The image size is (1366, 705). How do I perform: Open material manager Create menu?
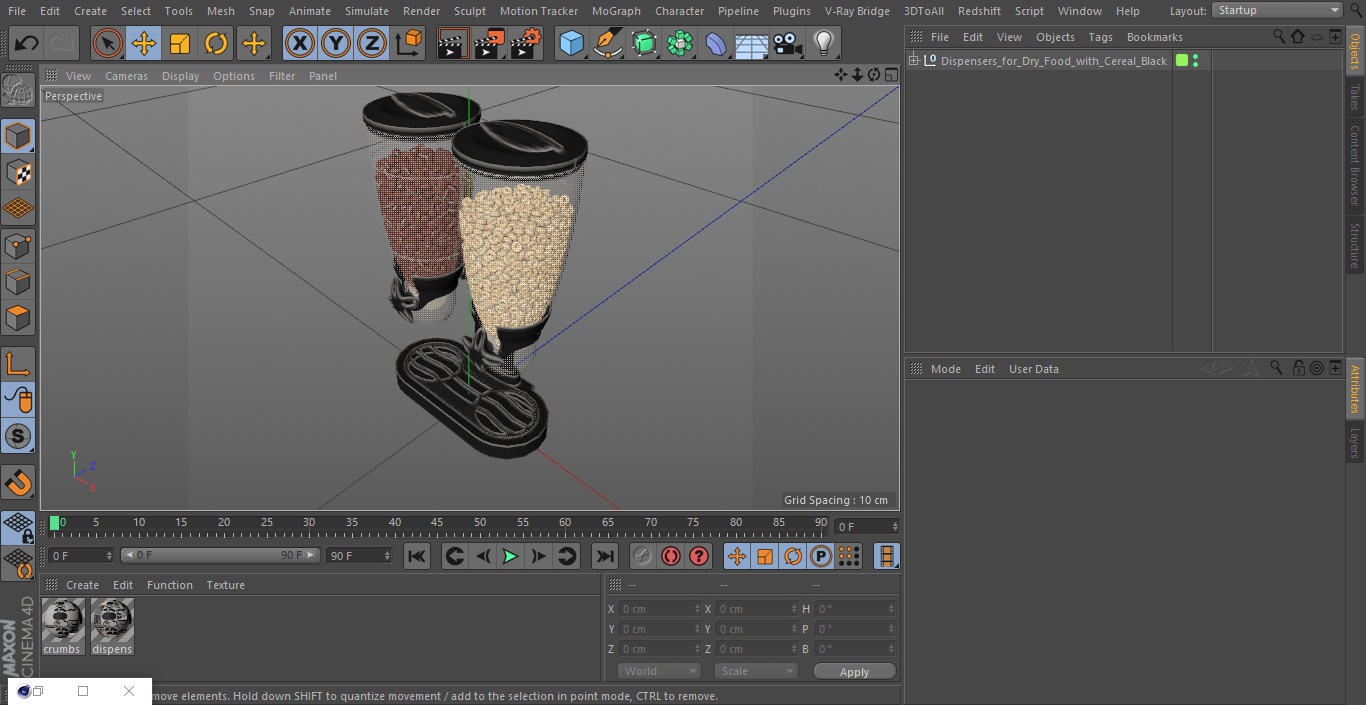[x=82, y=585]
